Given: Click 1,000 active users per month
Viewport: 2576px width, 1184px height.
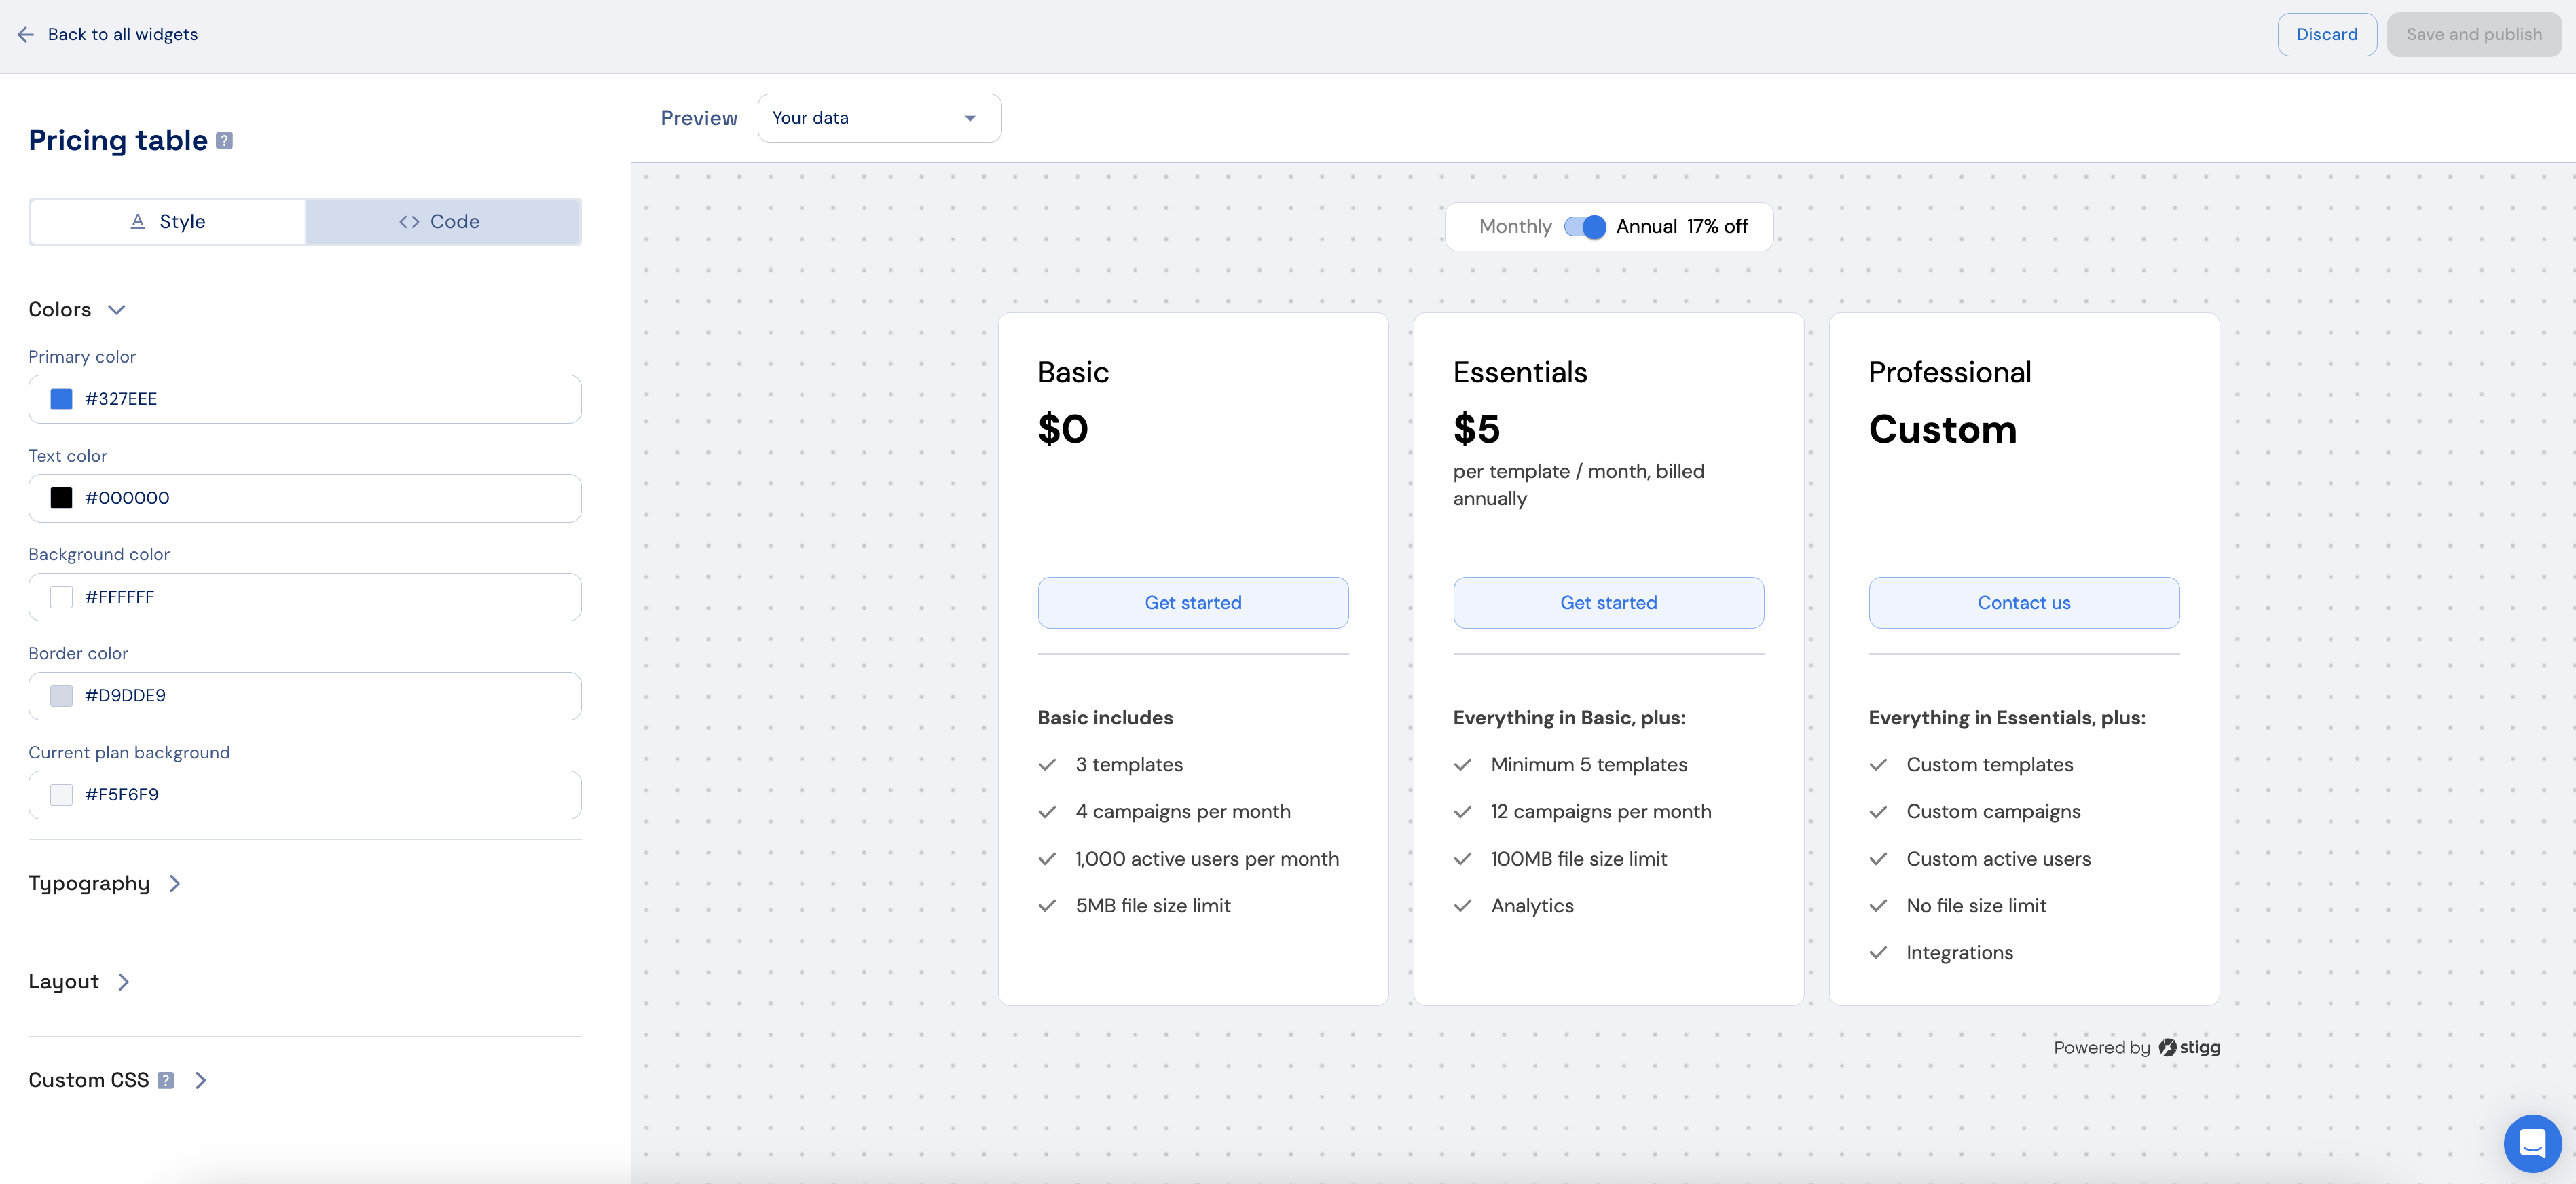Looking at the screenshot, I should pyautogui.click(x=1207, y=859).
